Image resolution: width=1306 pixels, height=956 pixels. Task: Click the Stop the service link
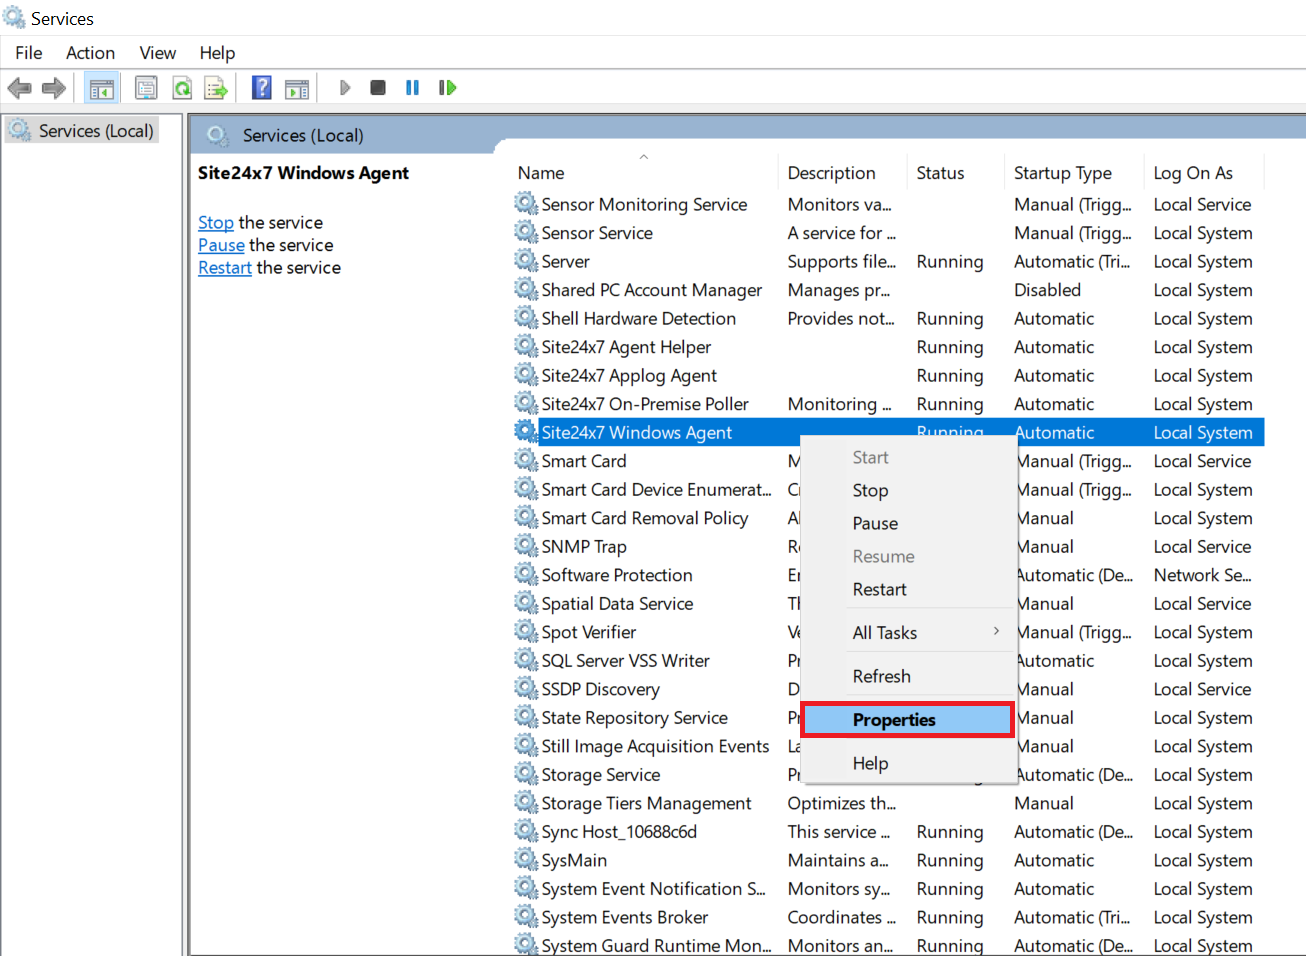[x=216, y=222]
